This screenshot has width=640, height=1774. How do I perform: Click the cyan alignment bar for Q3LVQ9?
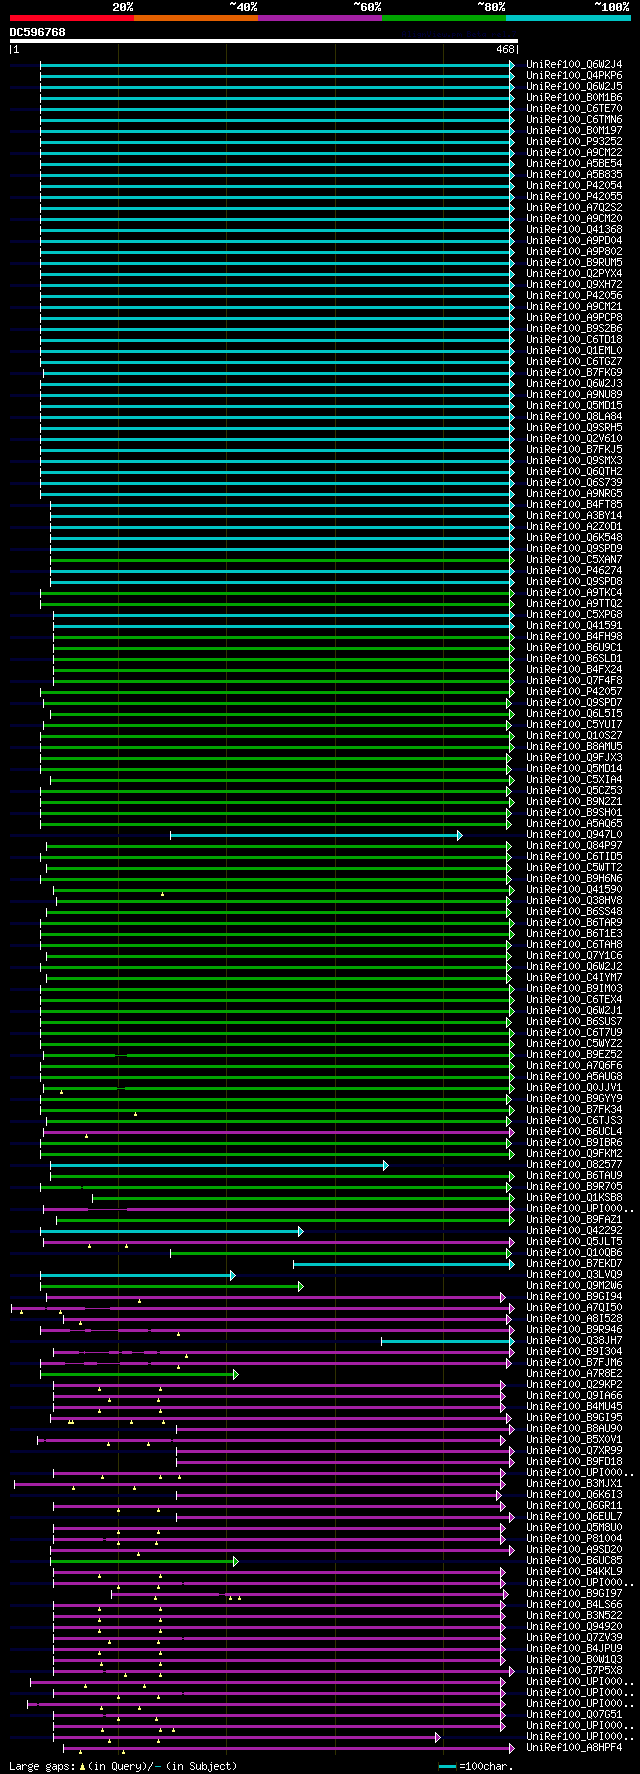pyautogui.click(x=137, y=1274)
